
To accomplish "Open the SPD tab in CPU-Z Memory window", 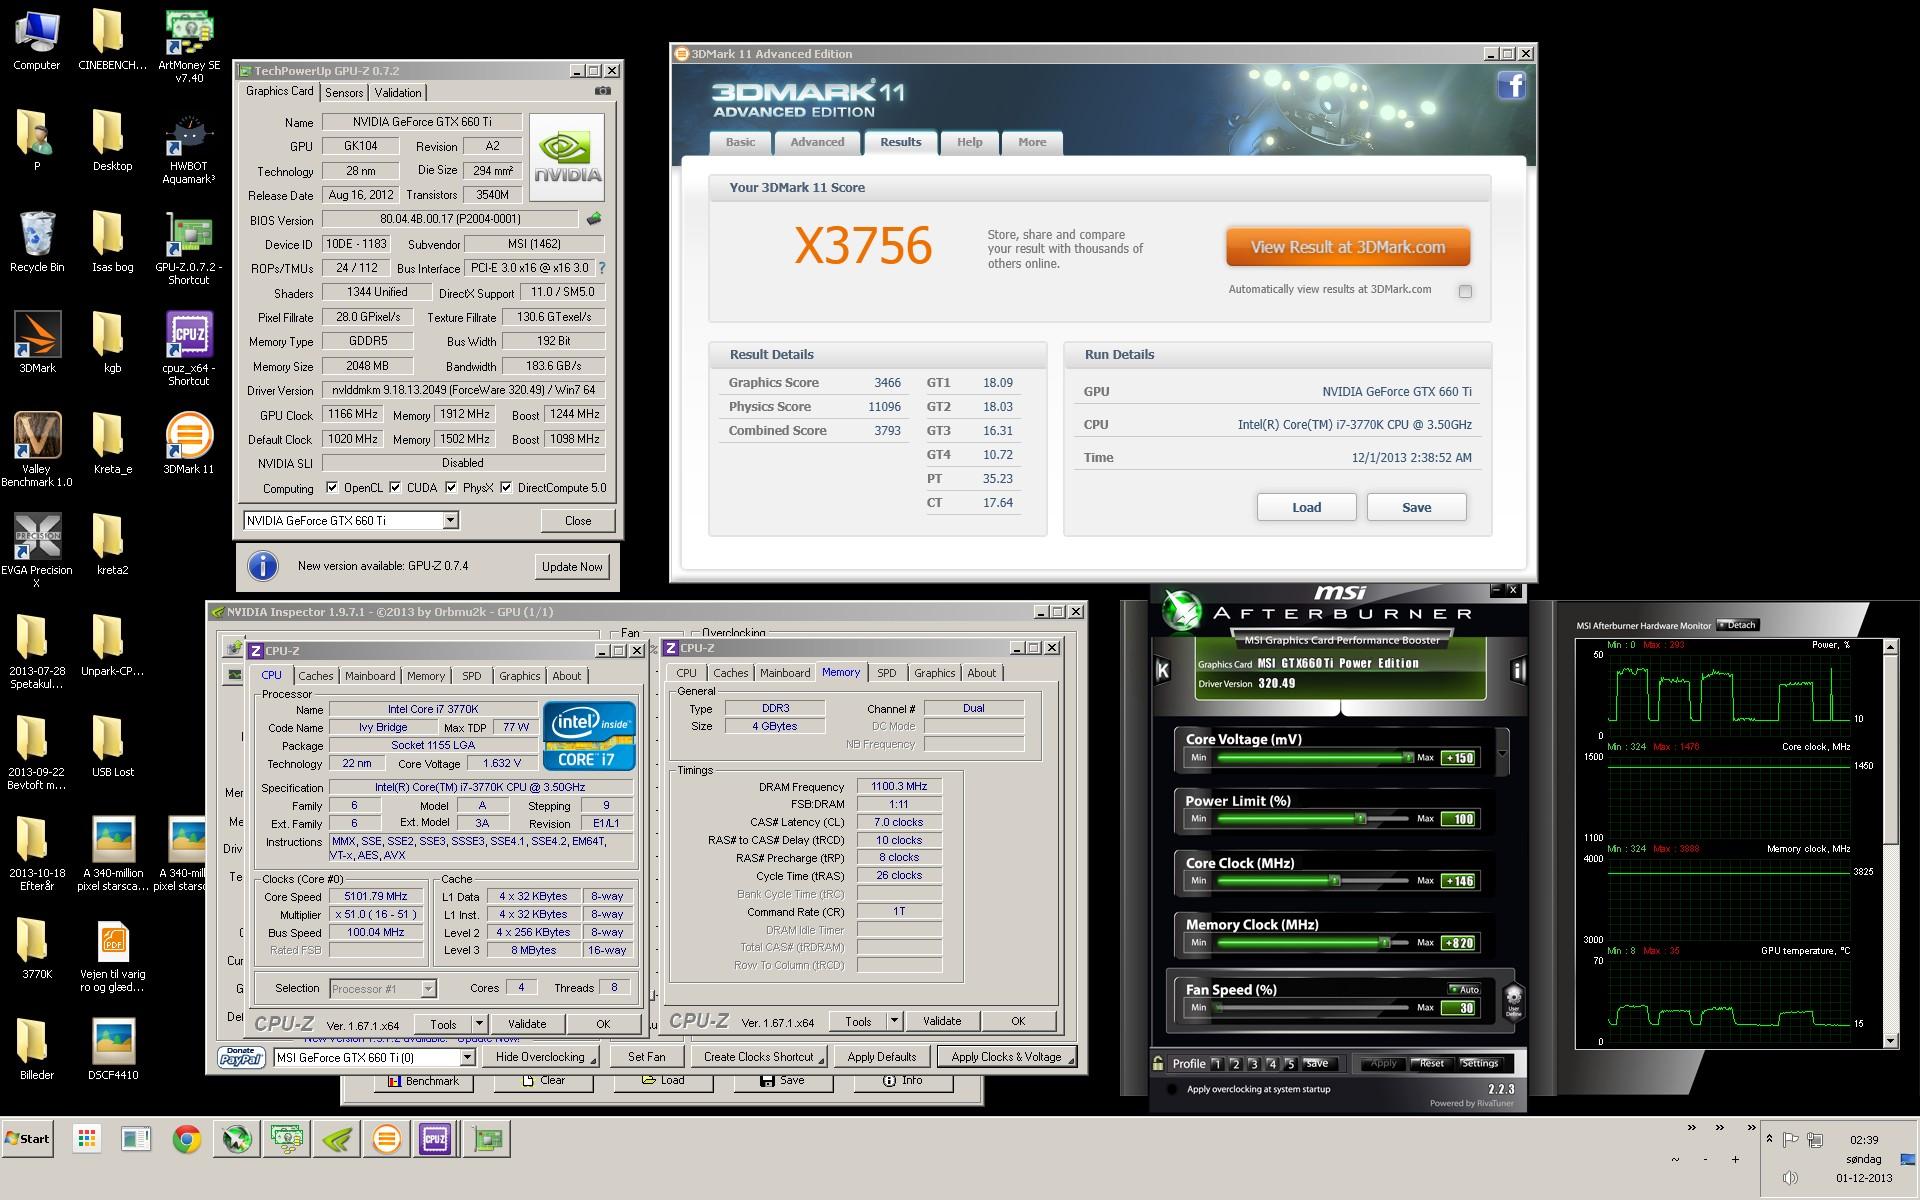I will pyautogui.click(x=886, y=673).
